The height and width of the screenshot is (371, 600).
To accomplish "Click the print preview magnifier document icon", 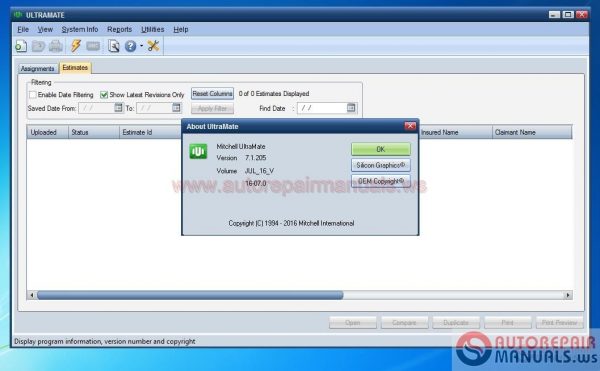I will pos(113,46).
